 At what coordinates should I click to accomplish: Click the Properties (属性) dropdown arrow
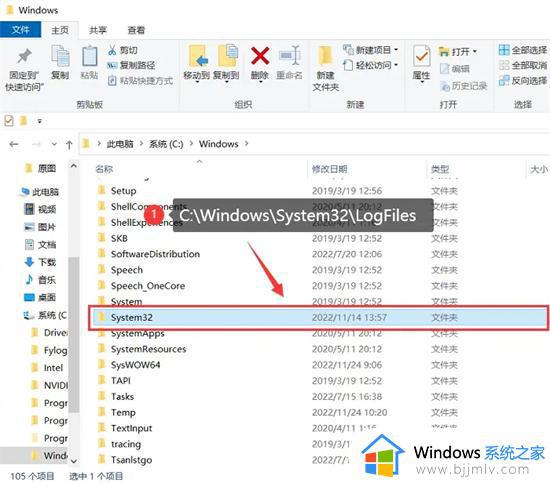click(422, 83)
